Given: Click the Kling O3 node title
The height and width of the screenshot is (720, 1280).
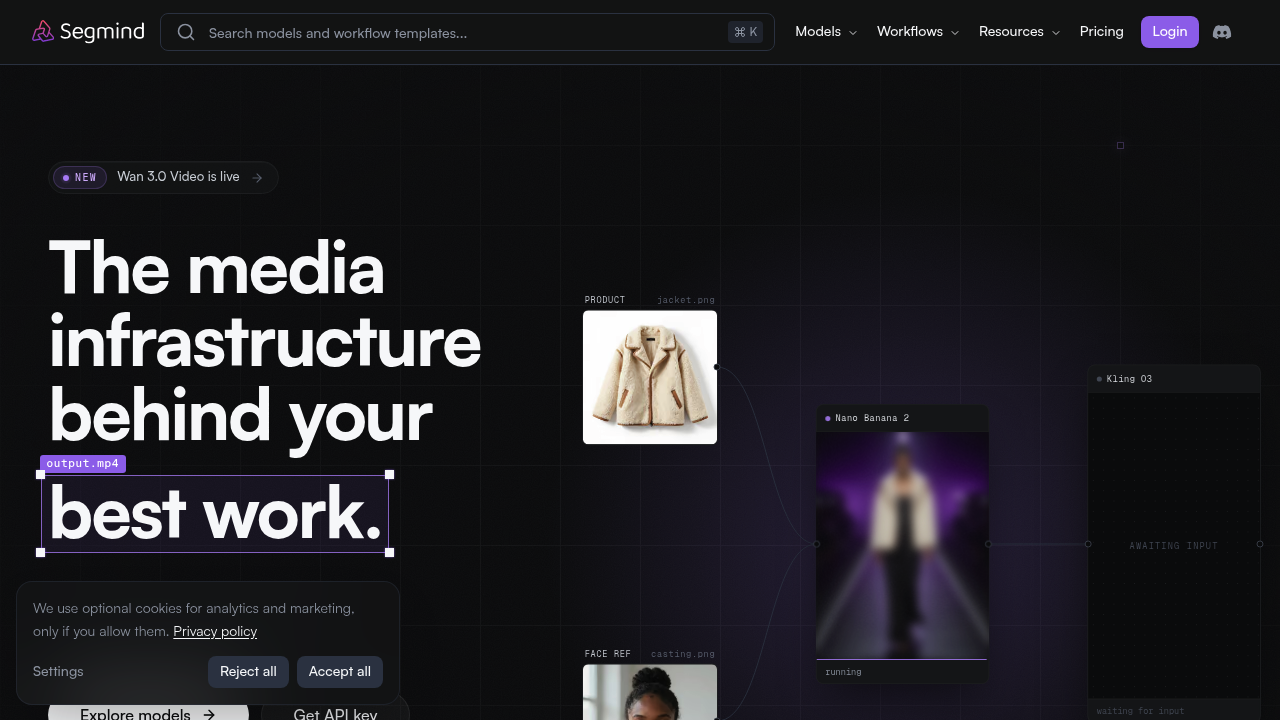Looking at the screenshot, I should point(1129,379).
